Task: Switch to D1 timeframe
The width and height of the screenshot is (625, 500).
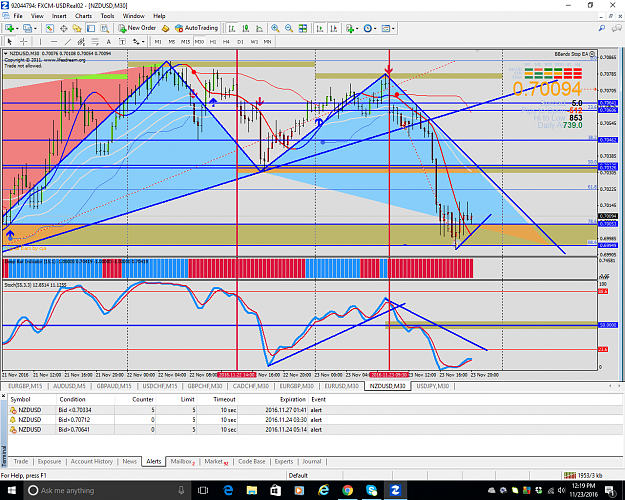Action: [x=240, y=41]
